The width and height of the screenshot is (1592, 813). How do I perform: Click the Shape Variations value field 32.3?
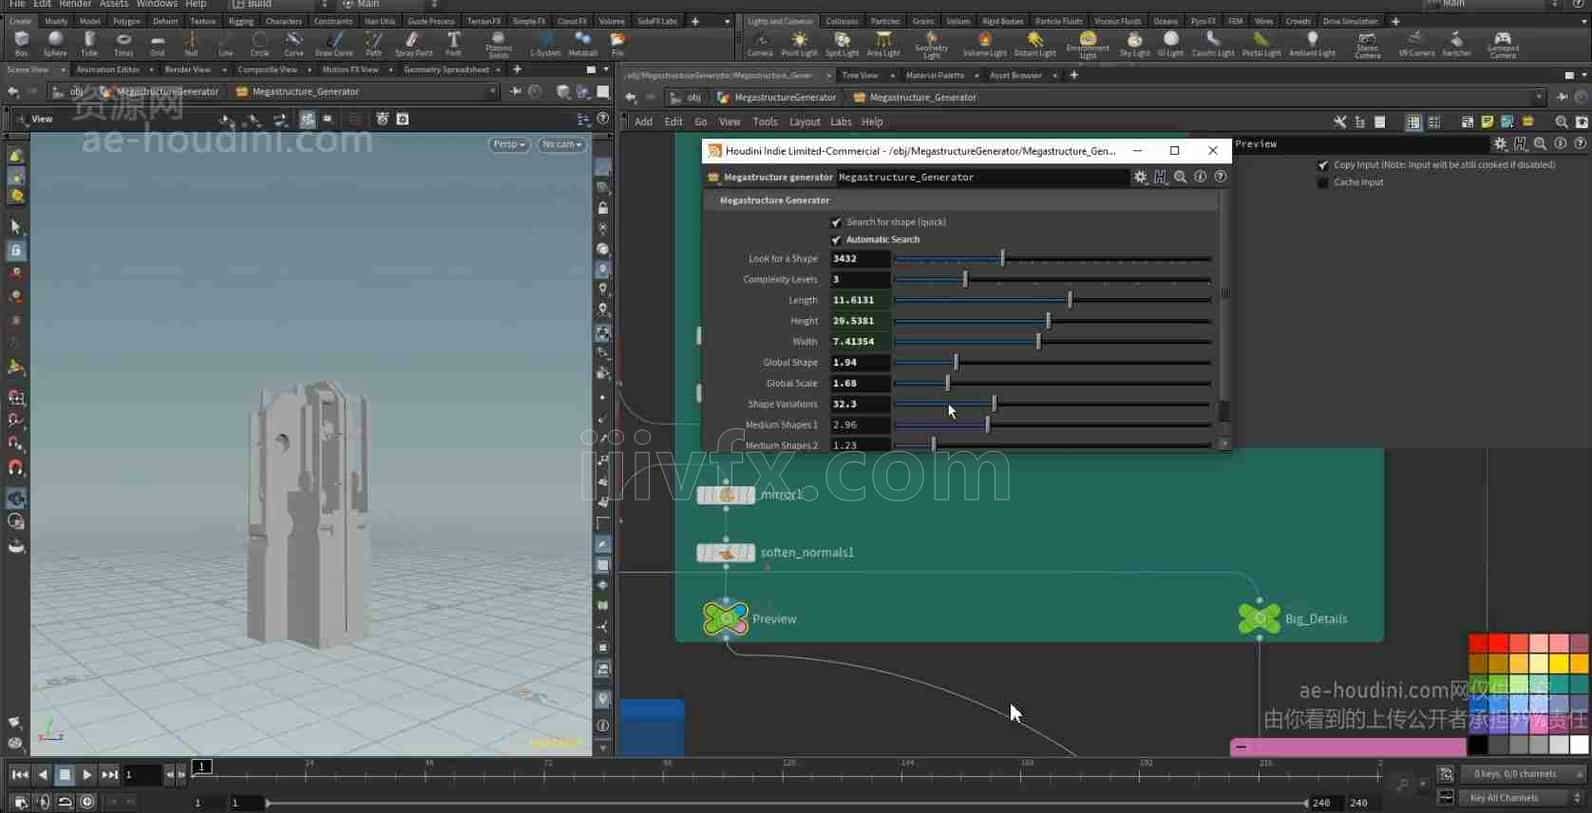point(859,404)
